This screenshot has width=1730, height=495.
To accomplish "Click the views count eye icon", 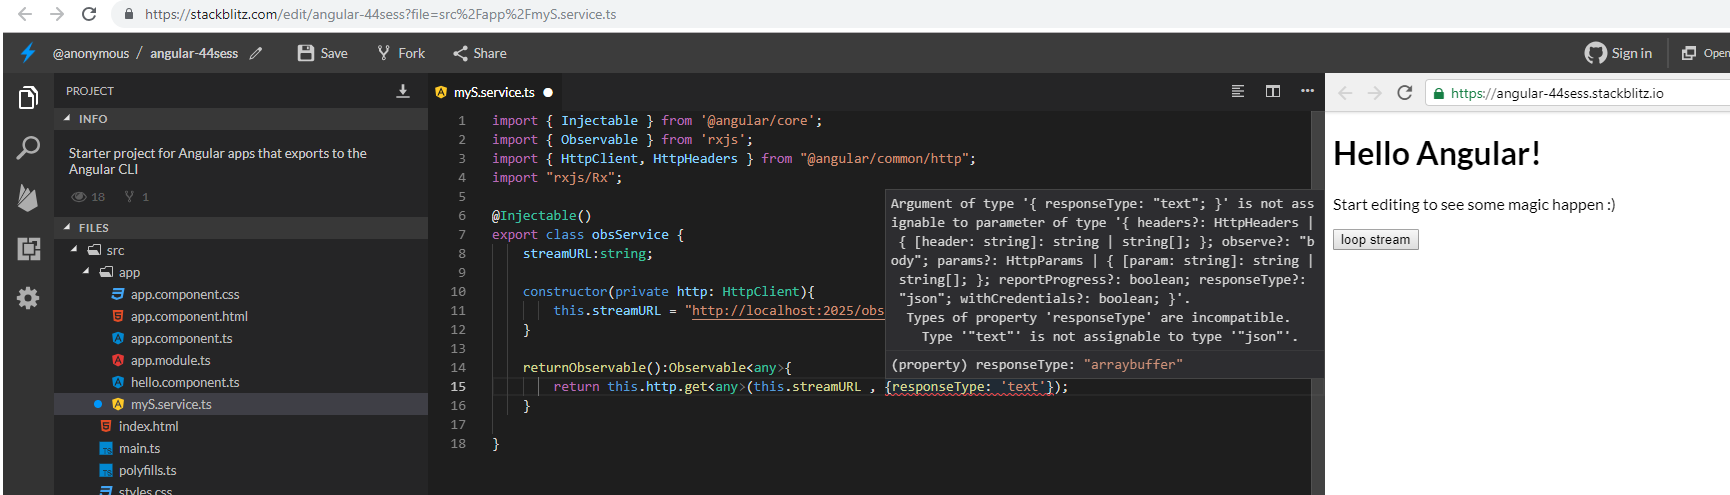I will [79, 197].
